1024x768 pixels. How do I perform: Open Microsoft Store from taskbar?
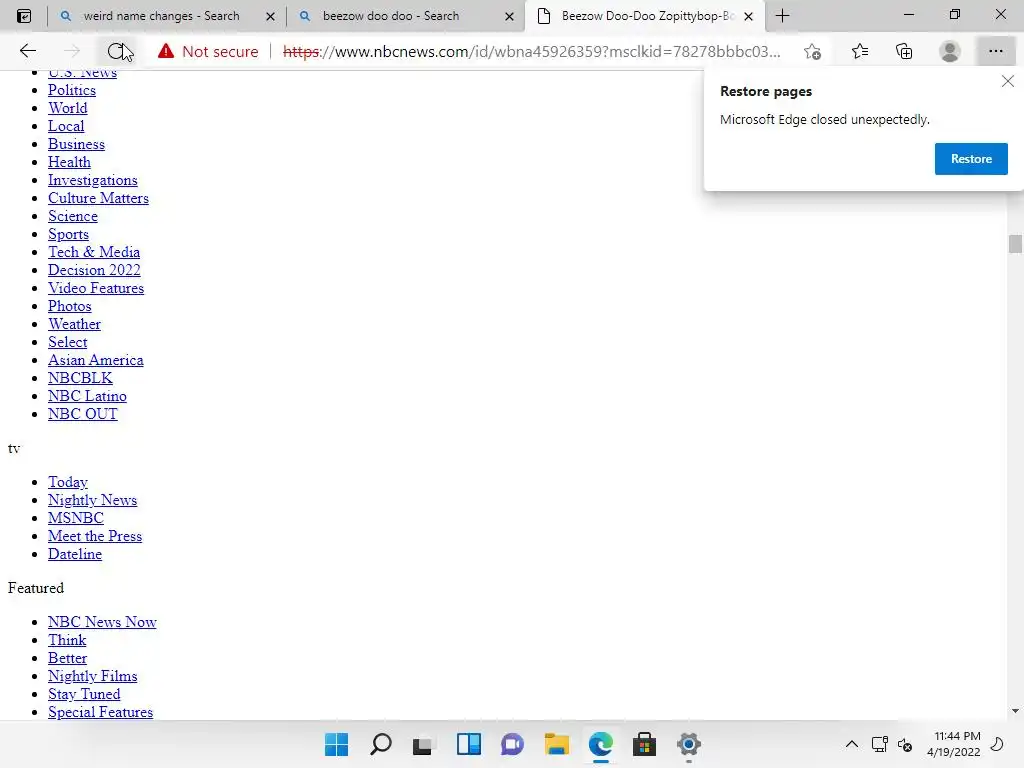click(x=644, y=744)
